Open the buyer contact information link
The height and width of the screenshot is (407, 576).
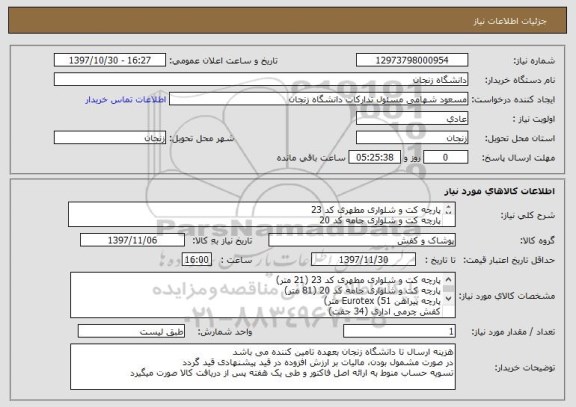[x=126, y=100]
